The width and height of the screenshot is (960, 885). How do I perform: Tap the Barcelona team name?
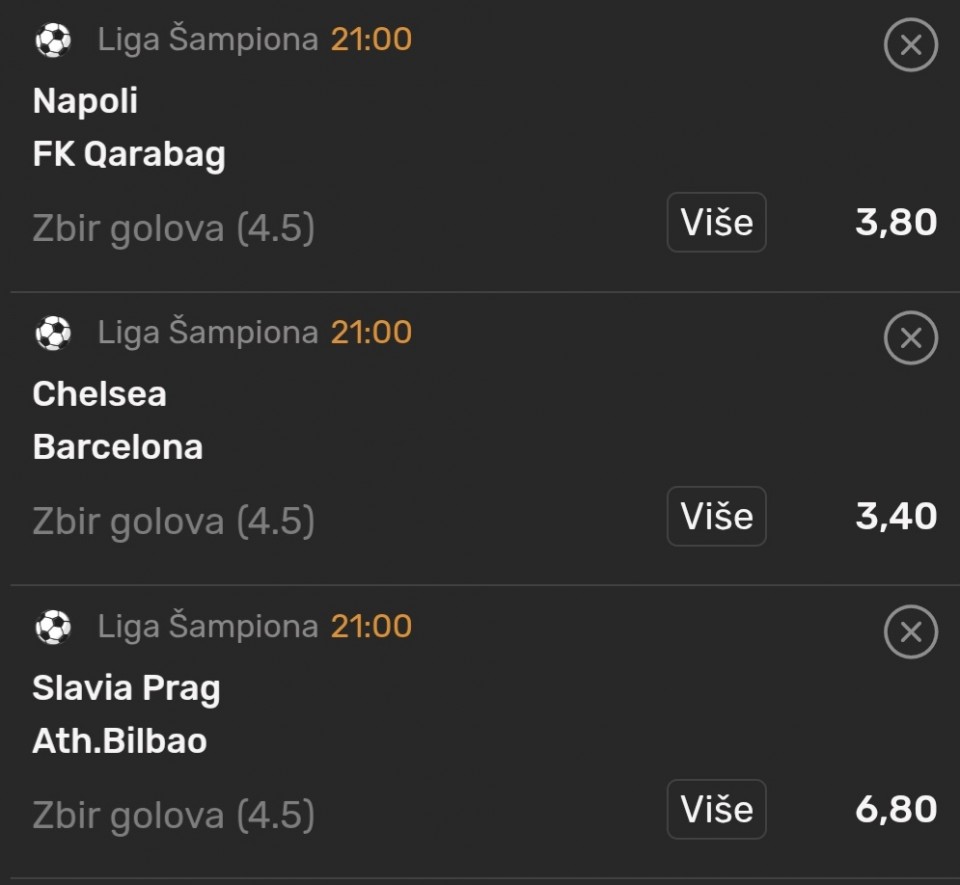118,447
